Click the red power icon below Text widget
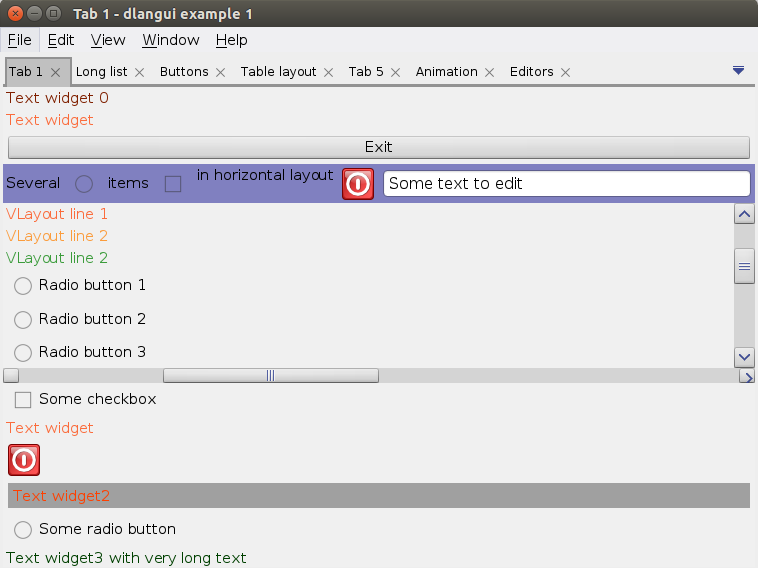The image size is (758, 568). [x=24, y=460]
